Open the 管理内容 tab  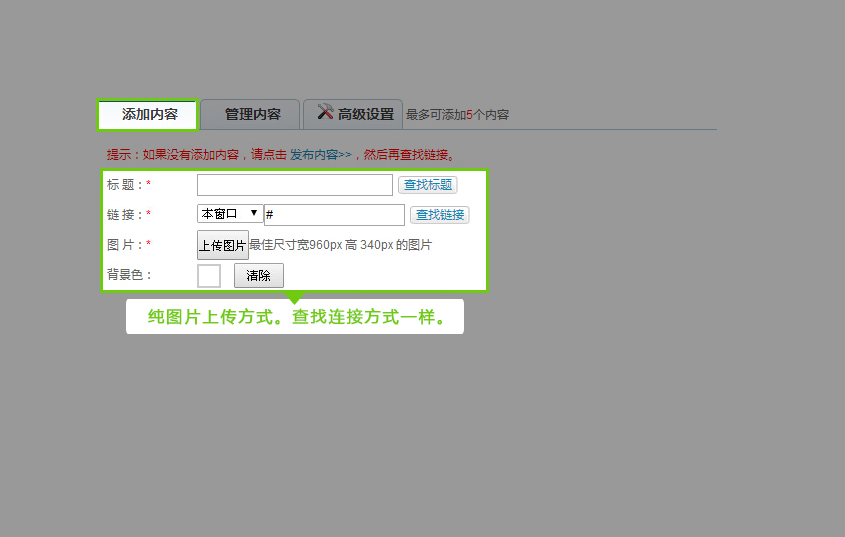point(250,114)
